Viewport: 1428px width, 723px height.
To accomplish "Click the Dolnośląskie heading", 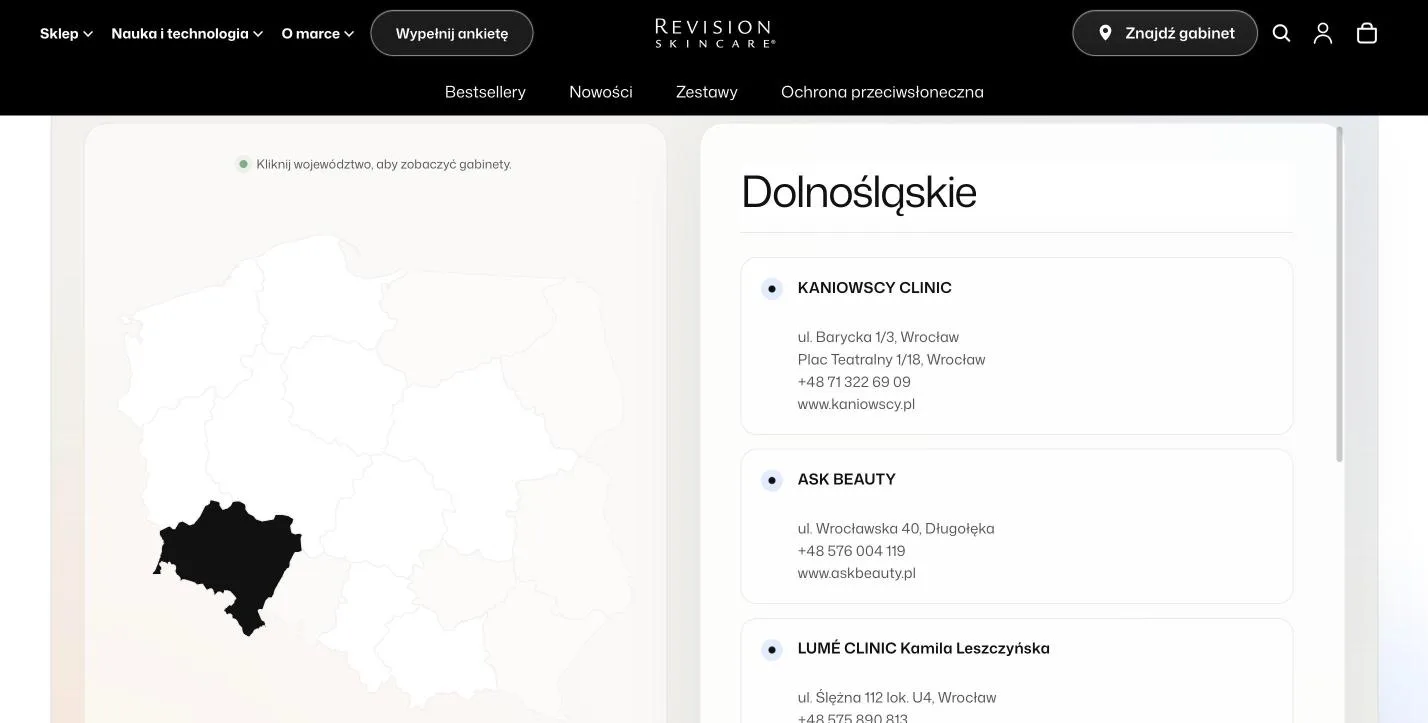I will pyautogui.click(x=859, y=192).
